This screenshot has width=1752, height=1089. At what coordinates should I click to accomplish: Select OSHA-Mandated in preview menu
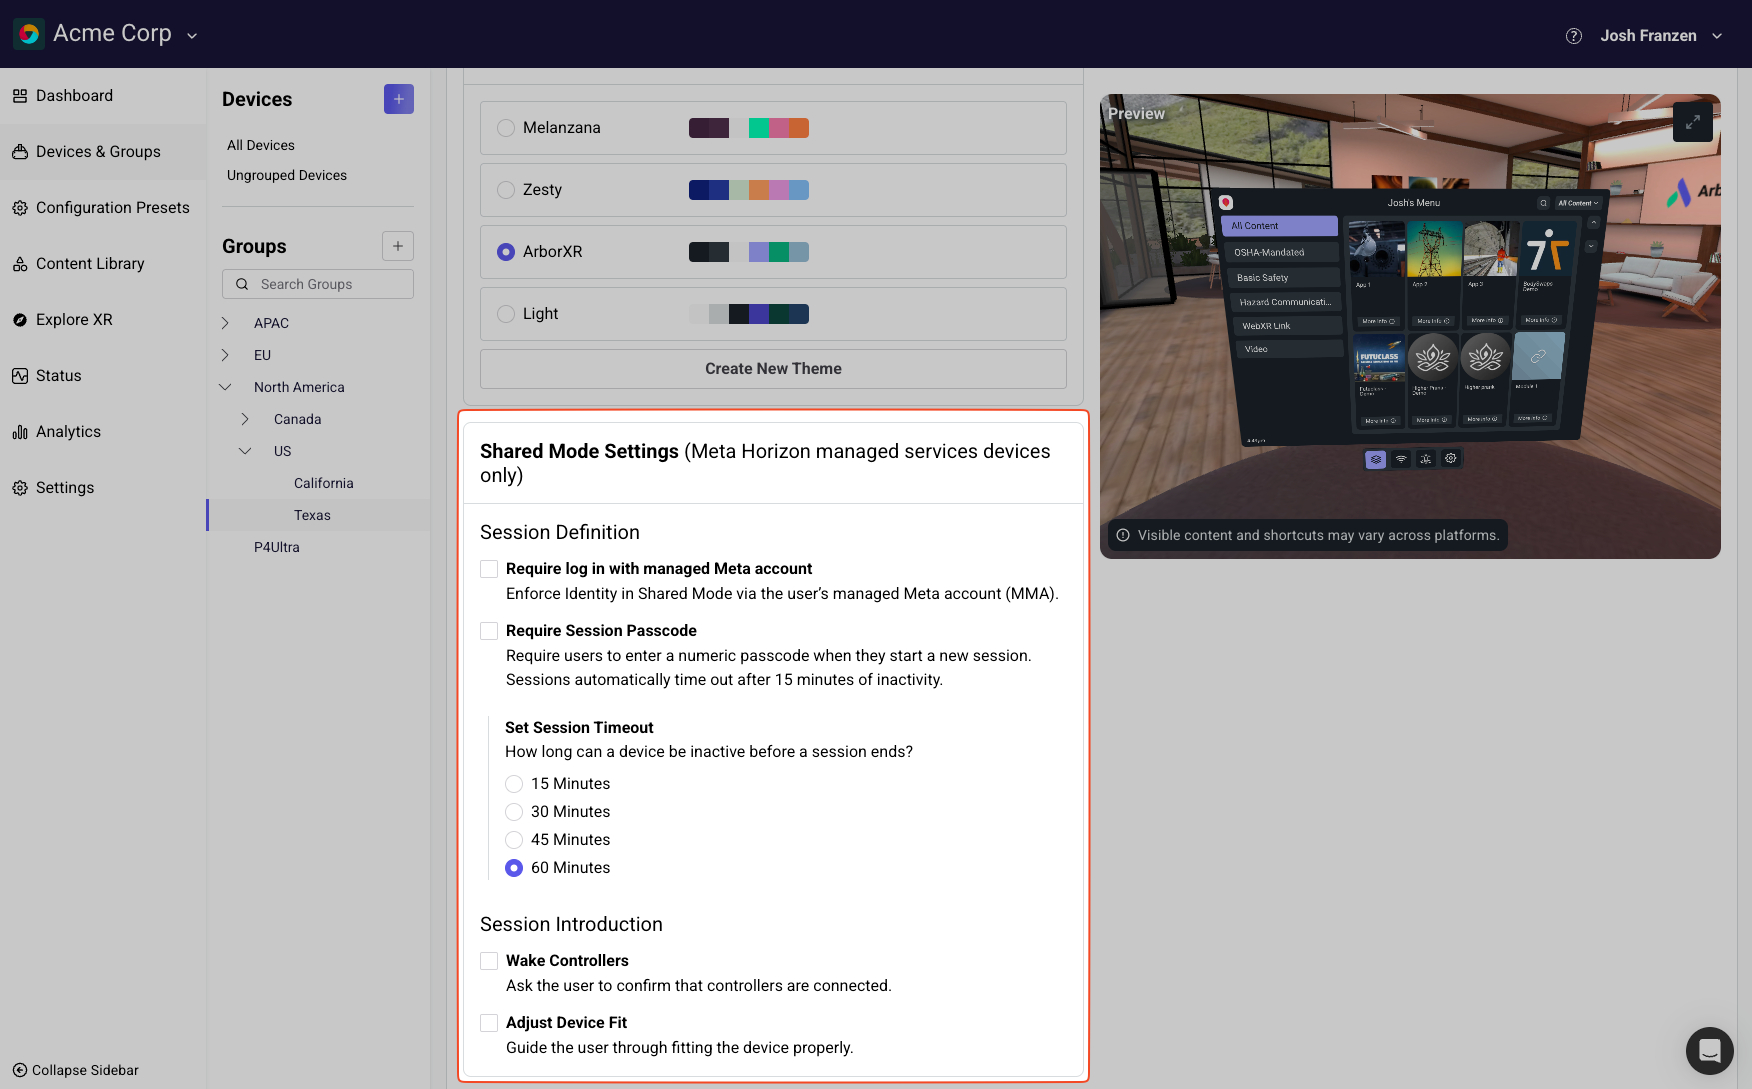point(1281,253)
